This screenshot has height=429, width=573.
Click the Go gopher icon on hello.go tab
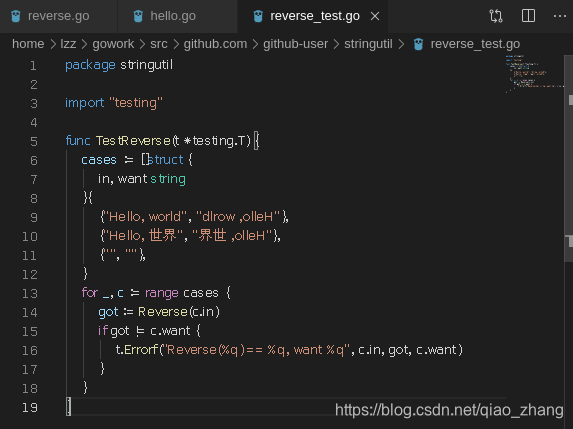pos(138,16)
